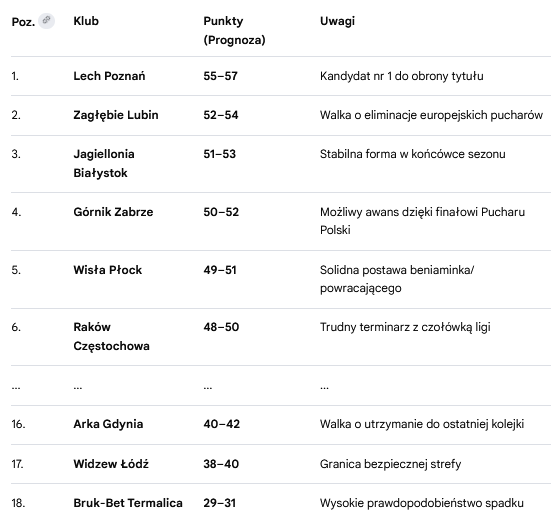Select Widzew Łódź club name

point(111,464)
